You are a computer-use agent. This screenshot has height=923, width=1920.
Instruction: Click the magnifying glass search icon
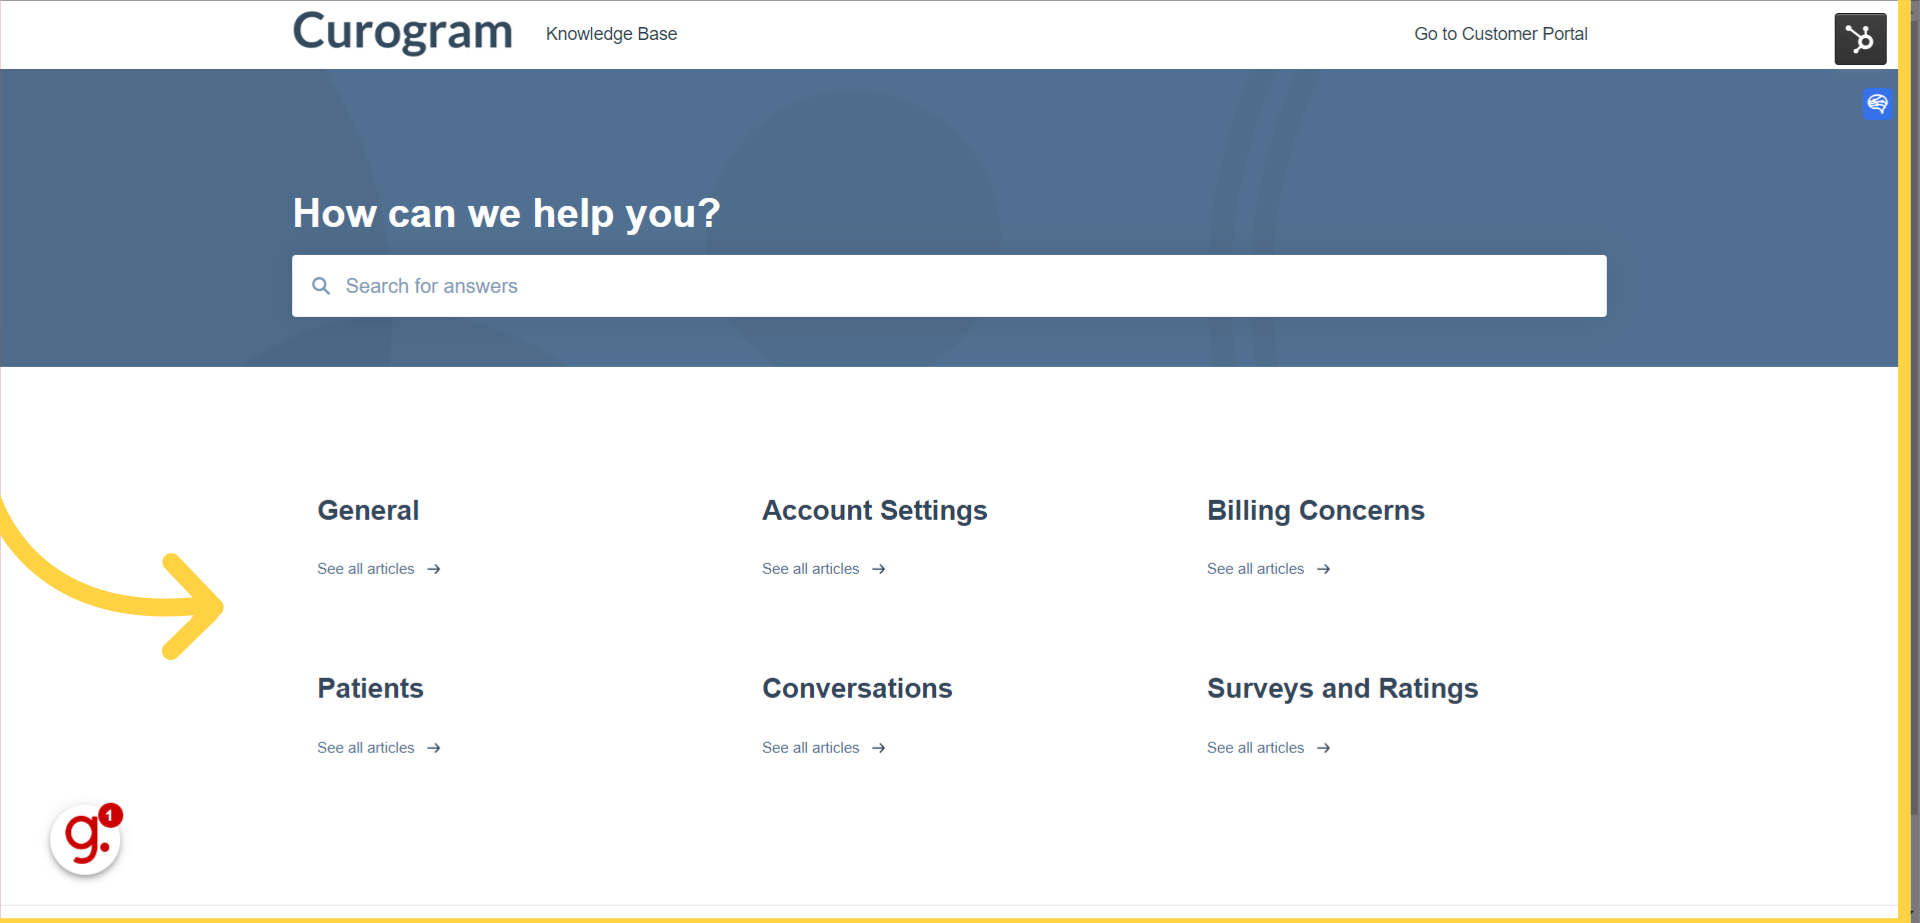(x=321, y=286)
